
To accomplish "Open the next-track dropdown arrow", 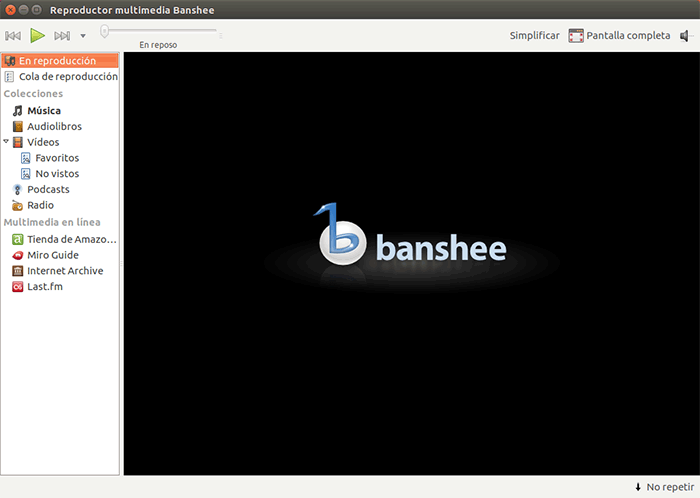I will click(83, 36).
